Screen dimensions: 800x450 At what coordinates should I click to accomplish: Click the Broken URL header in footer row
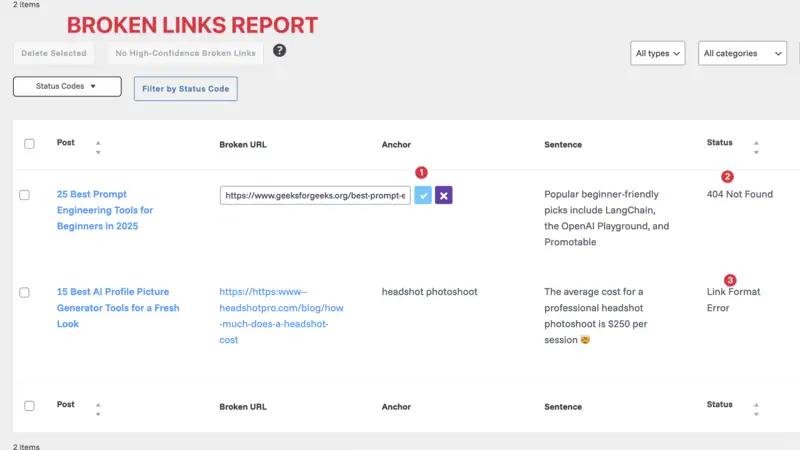(x=243, y=407)
